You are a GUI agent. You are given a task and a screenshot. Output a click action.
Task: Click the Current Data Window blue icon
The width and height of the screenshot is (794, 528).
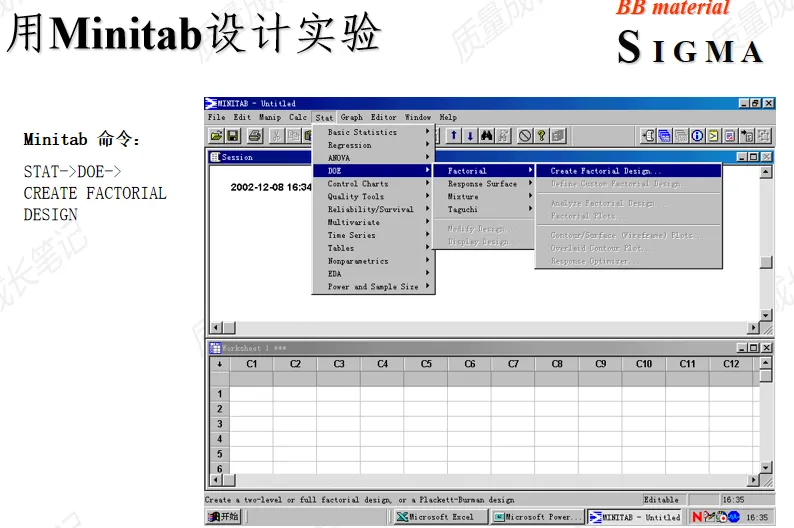664,136
